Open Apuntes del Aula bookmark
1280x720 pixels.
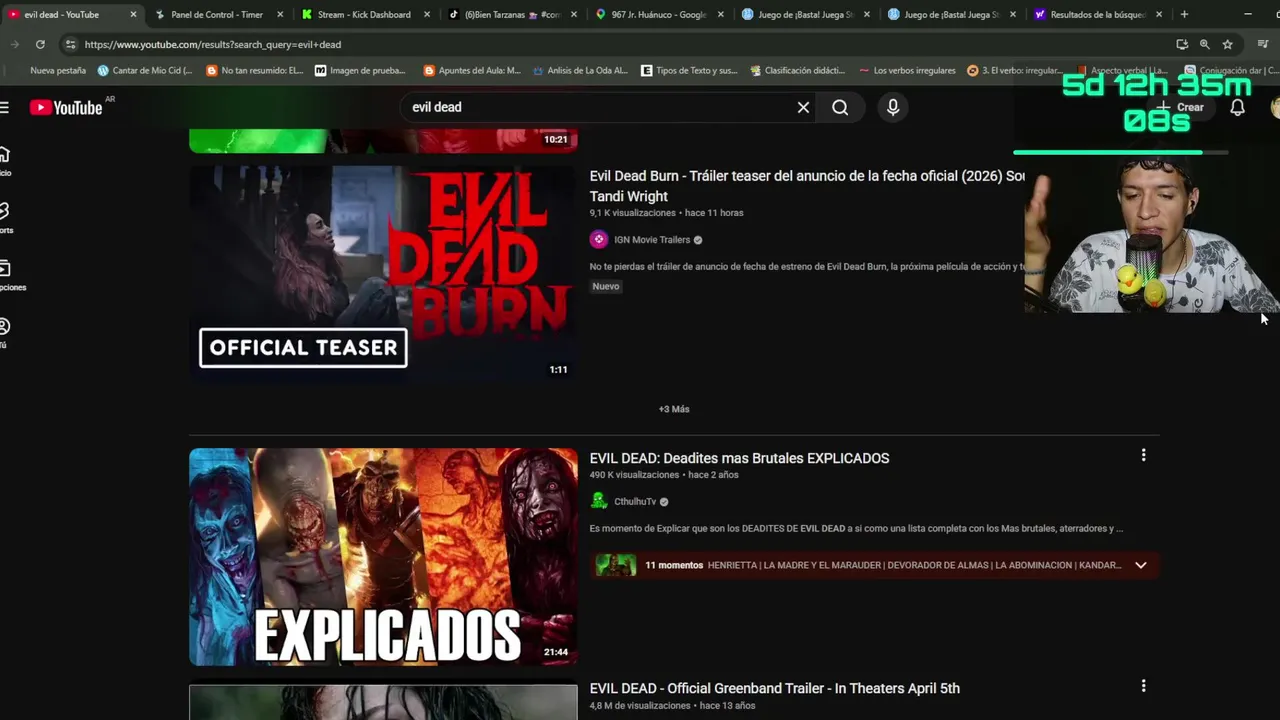coord(472,70)
